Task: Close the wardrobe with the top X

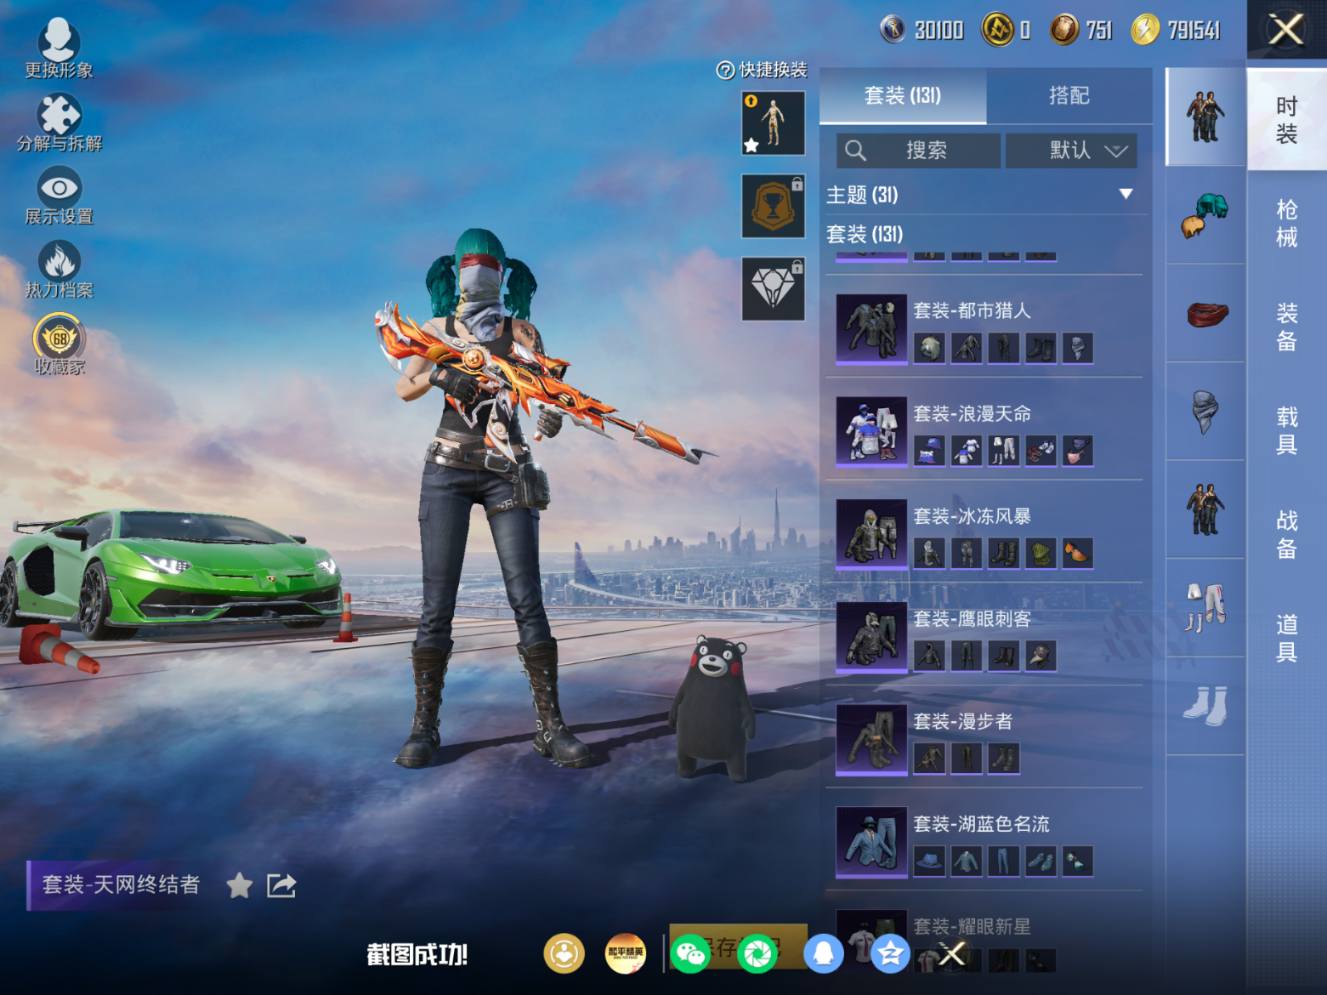Action: [1286, 29]
